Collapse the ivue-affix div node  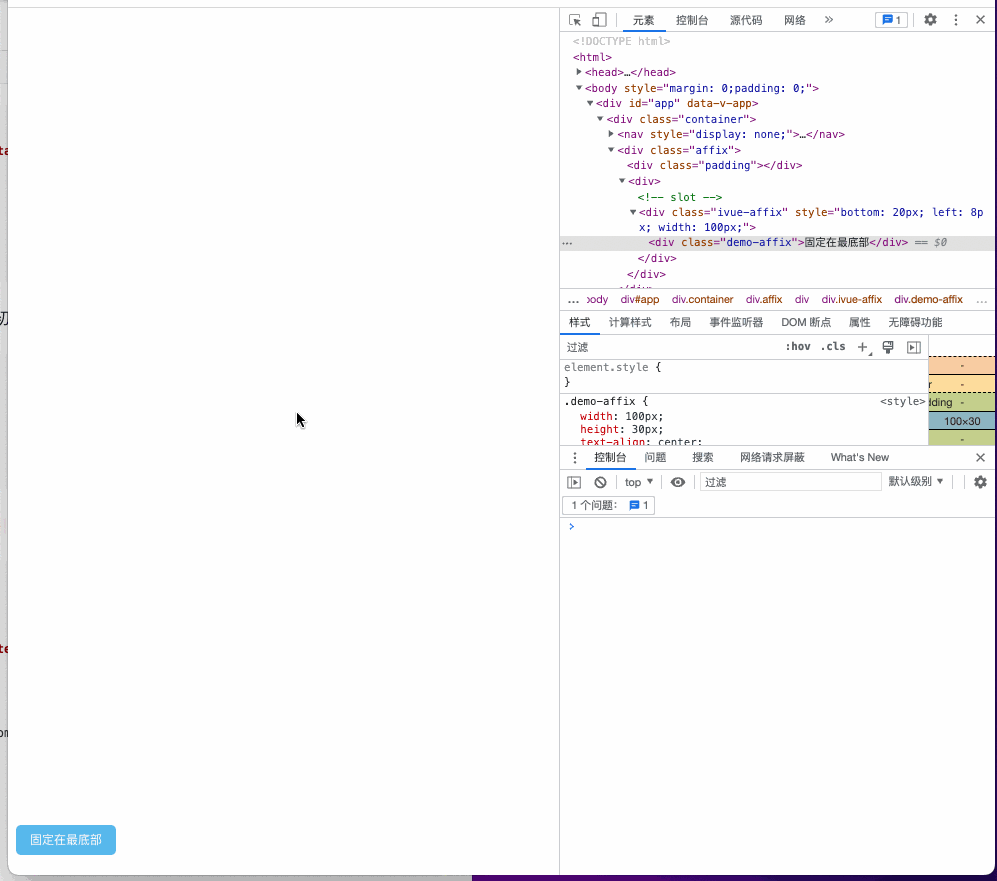click(x=633, y=212)
